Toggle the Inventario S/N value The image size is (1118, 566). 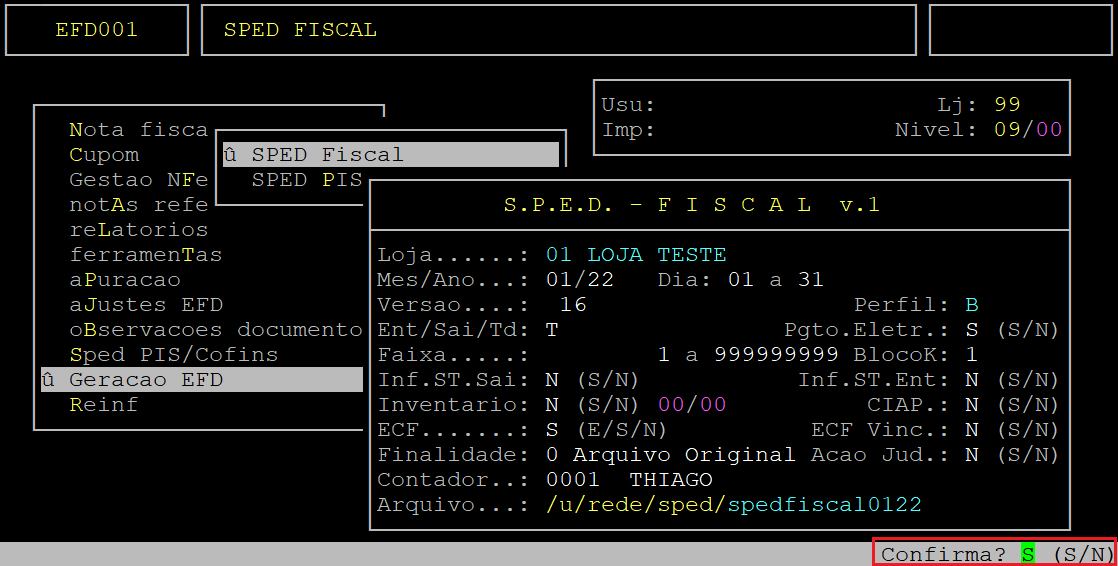(x=552, y=404)
